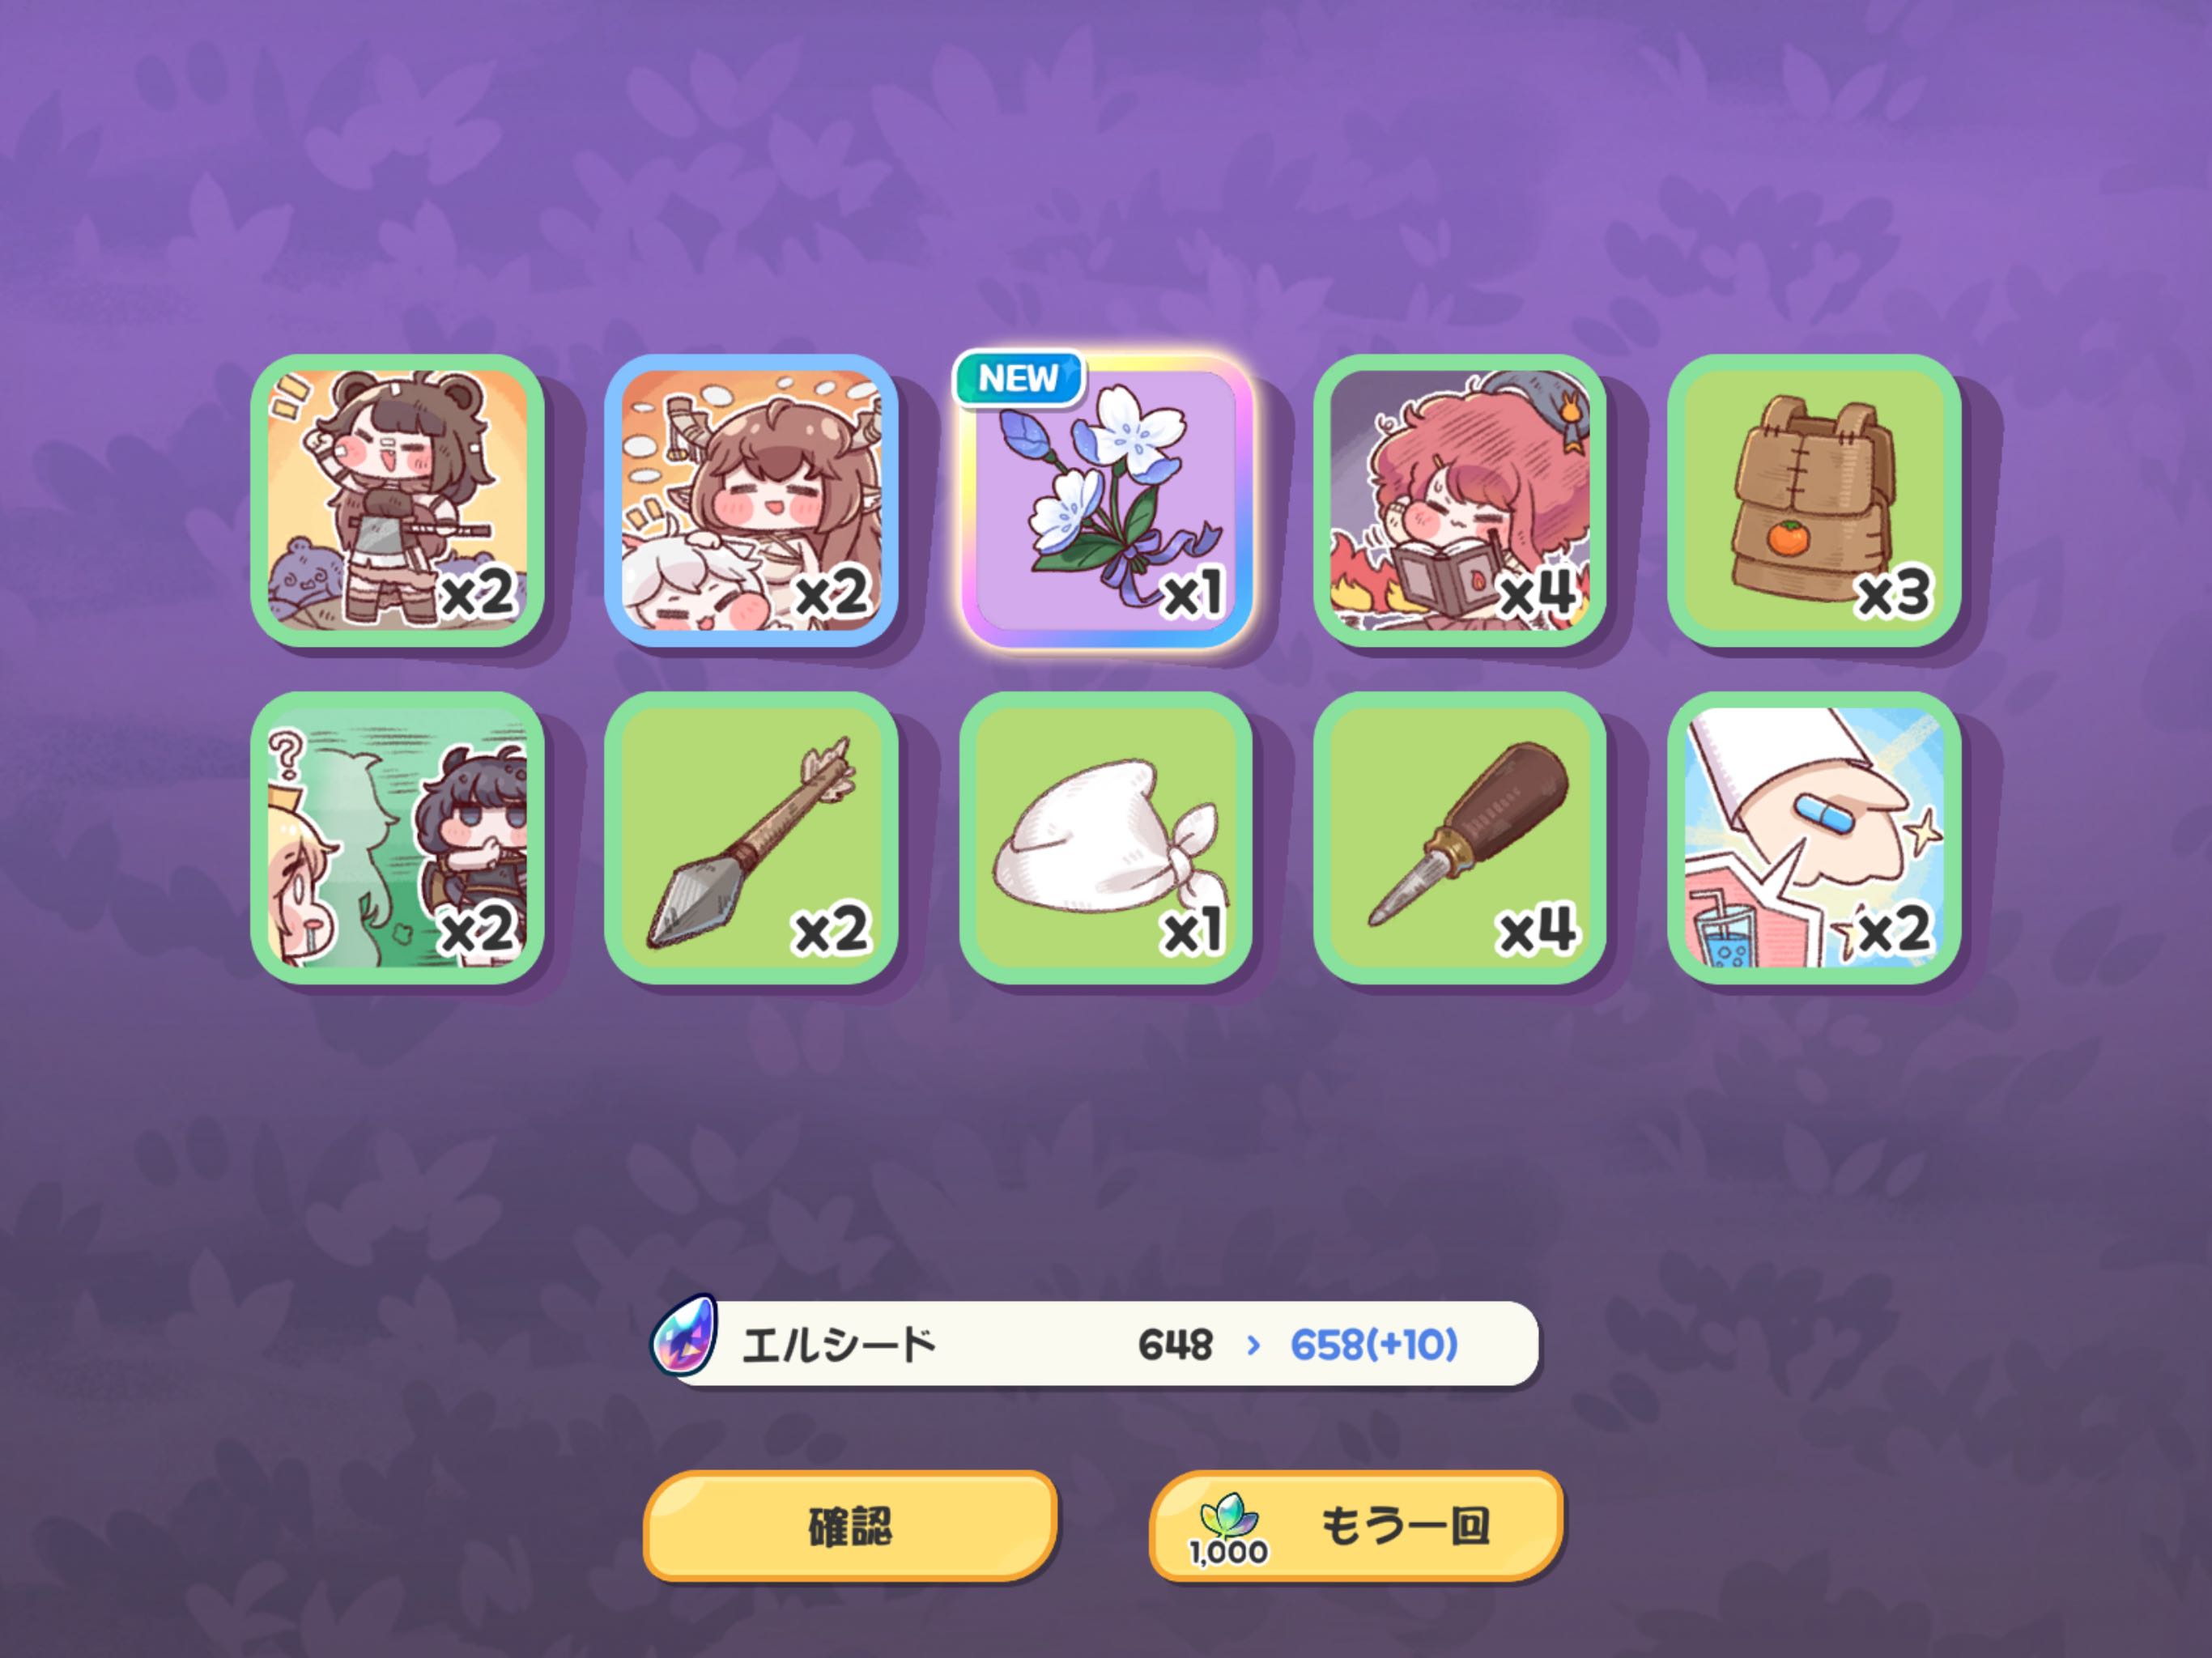This screenshot has height=1658, width=2212.
Task: Tap the x4 count on awl tool
Action: (1538, 931)
